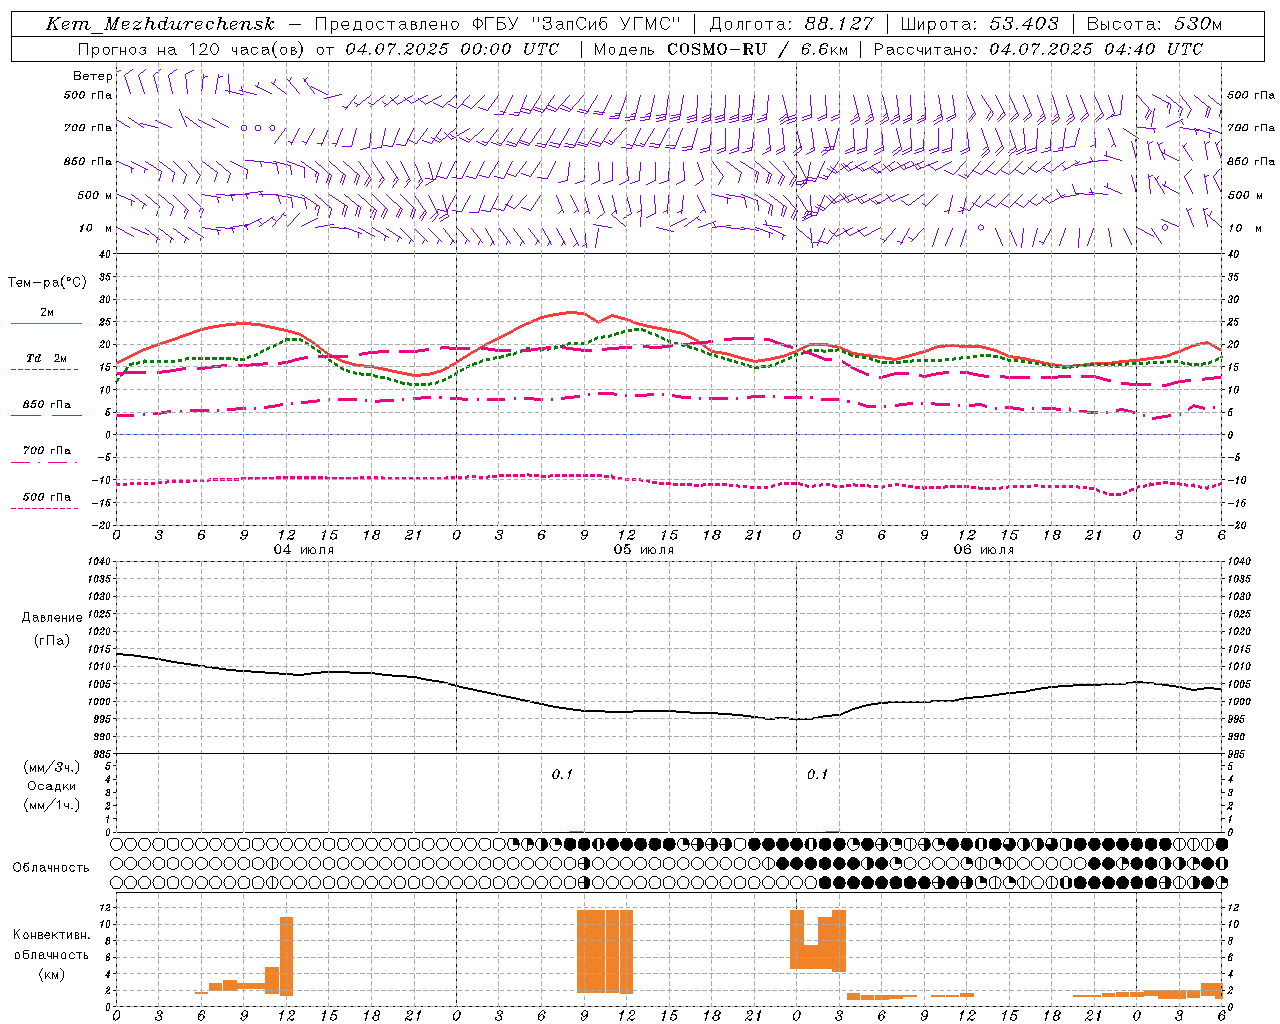Click the legend line sample under 2м
This screenshot has height=1024, width=1280.
(x=47, y=323)
